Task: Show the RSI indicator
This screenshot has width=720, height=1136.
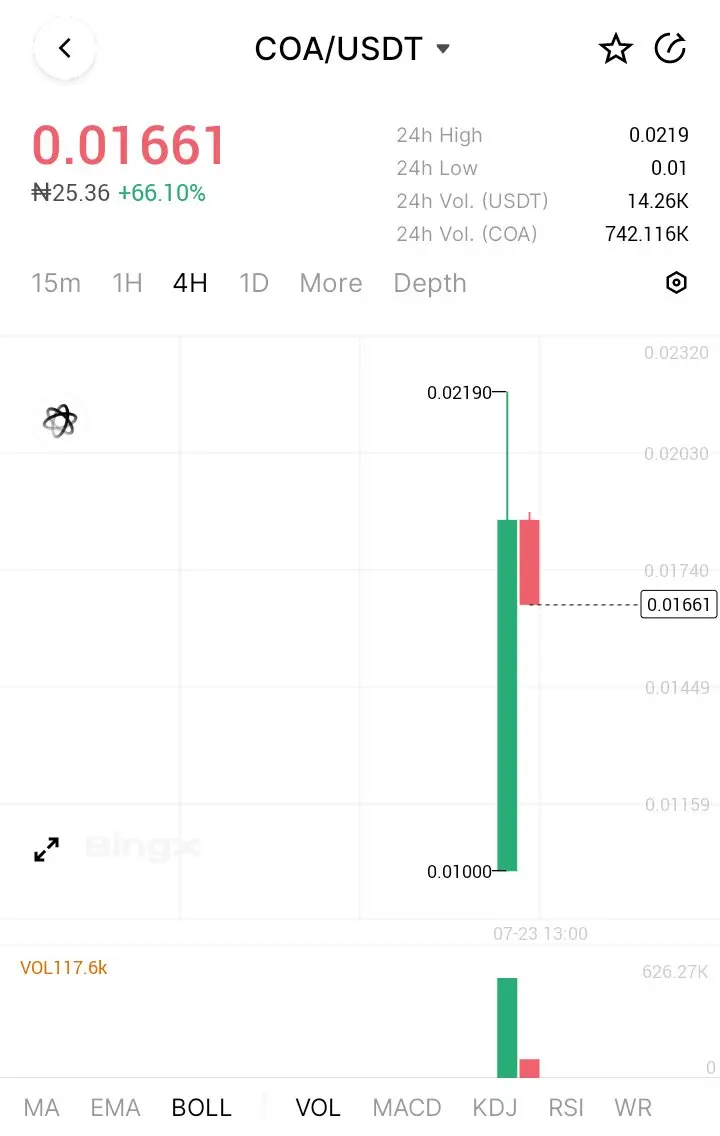Action: (566, 1107)
